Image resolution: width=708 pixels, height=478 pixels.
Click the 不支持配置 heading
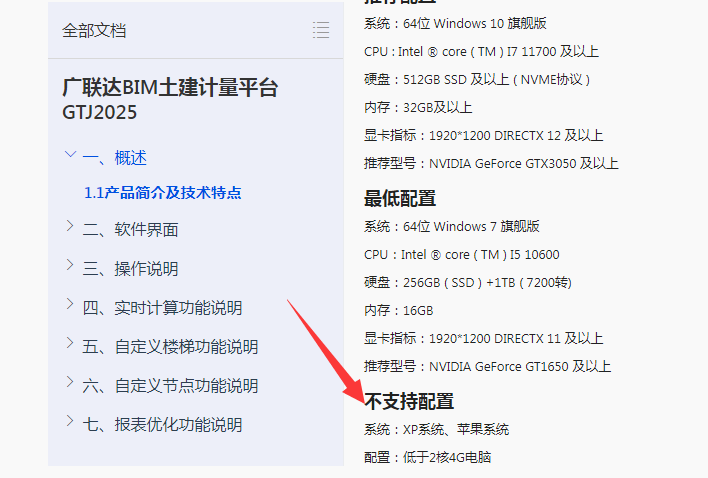point(409,401)
